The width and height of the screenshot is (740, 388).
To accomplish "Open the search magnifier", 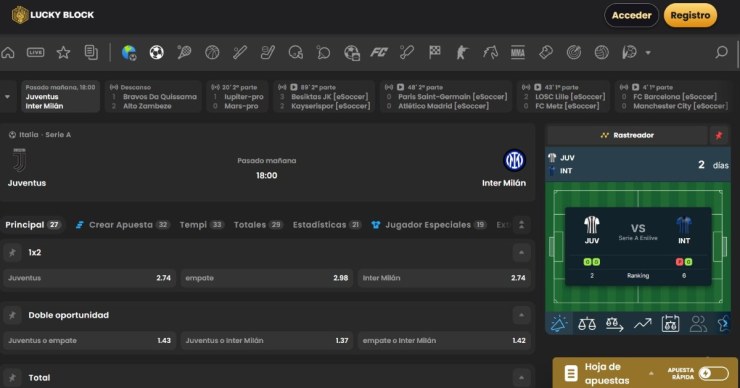I will click(x=721, y=52).
